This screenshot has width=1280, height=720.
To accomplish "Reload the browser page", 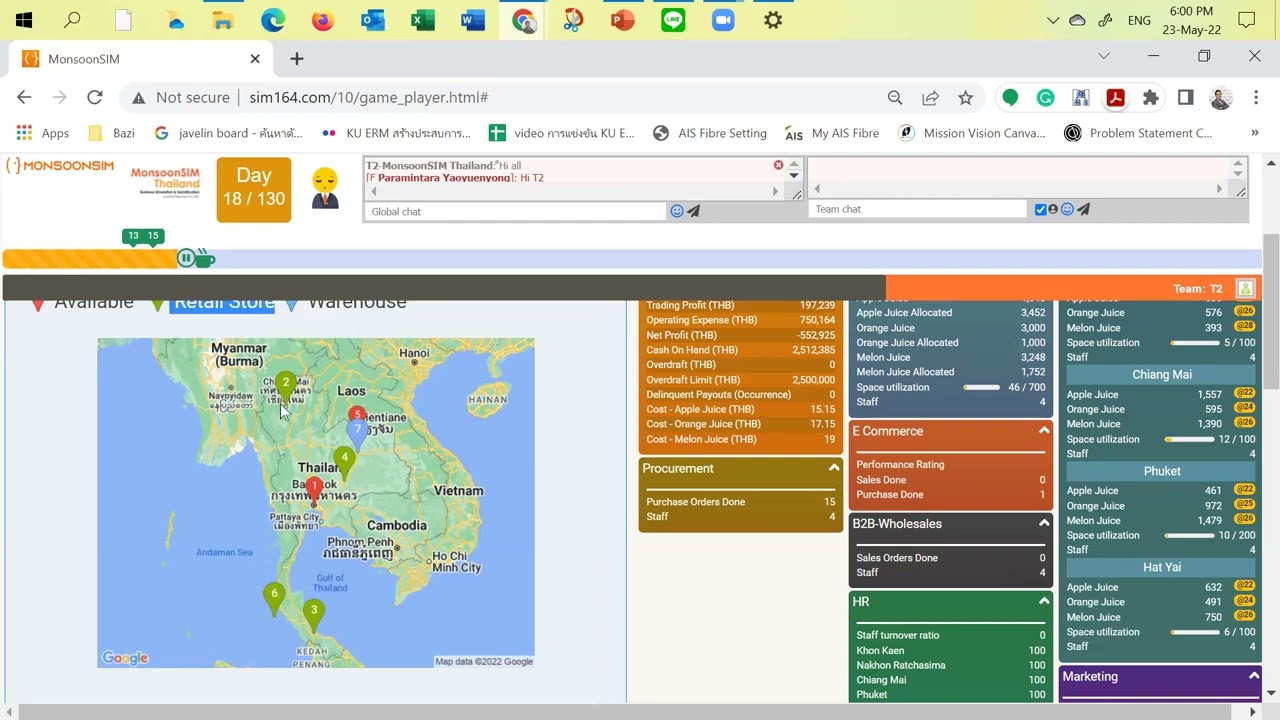I will point(94,97).
